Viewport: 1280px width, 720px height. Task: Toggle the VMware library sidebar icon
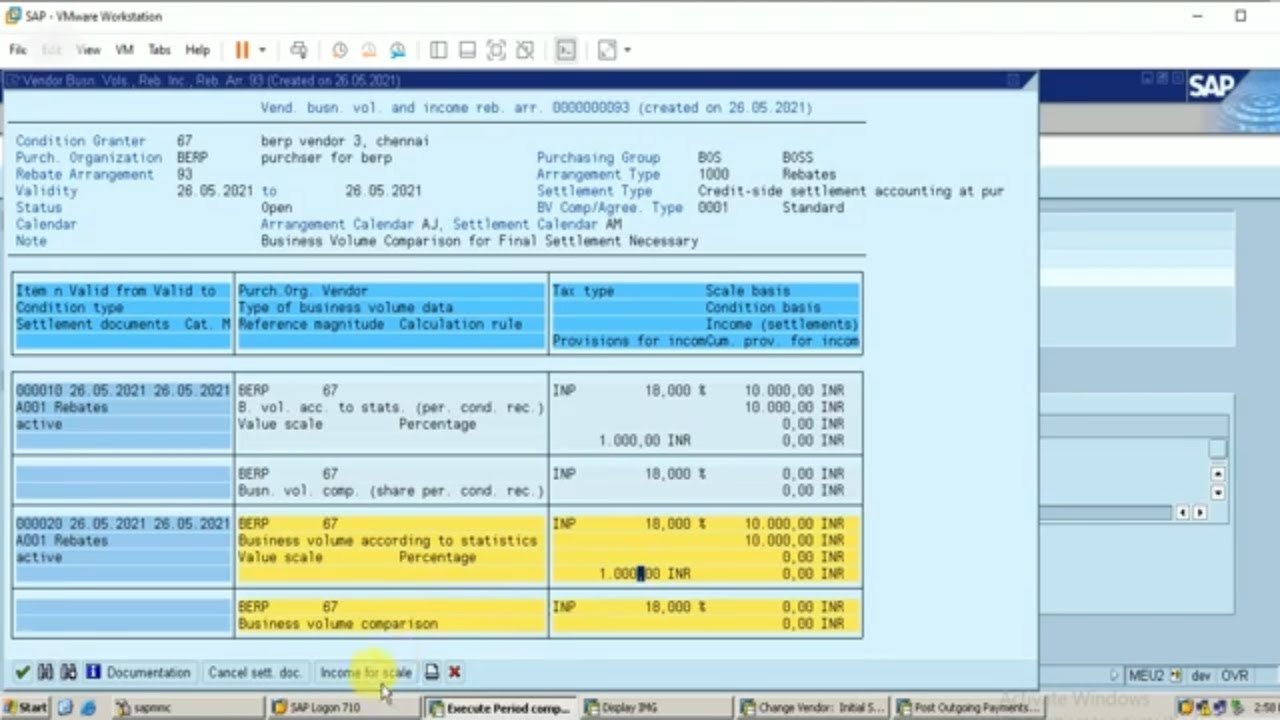[x=438, y=50]
